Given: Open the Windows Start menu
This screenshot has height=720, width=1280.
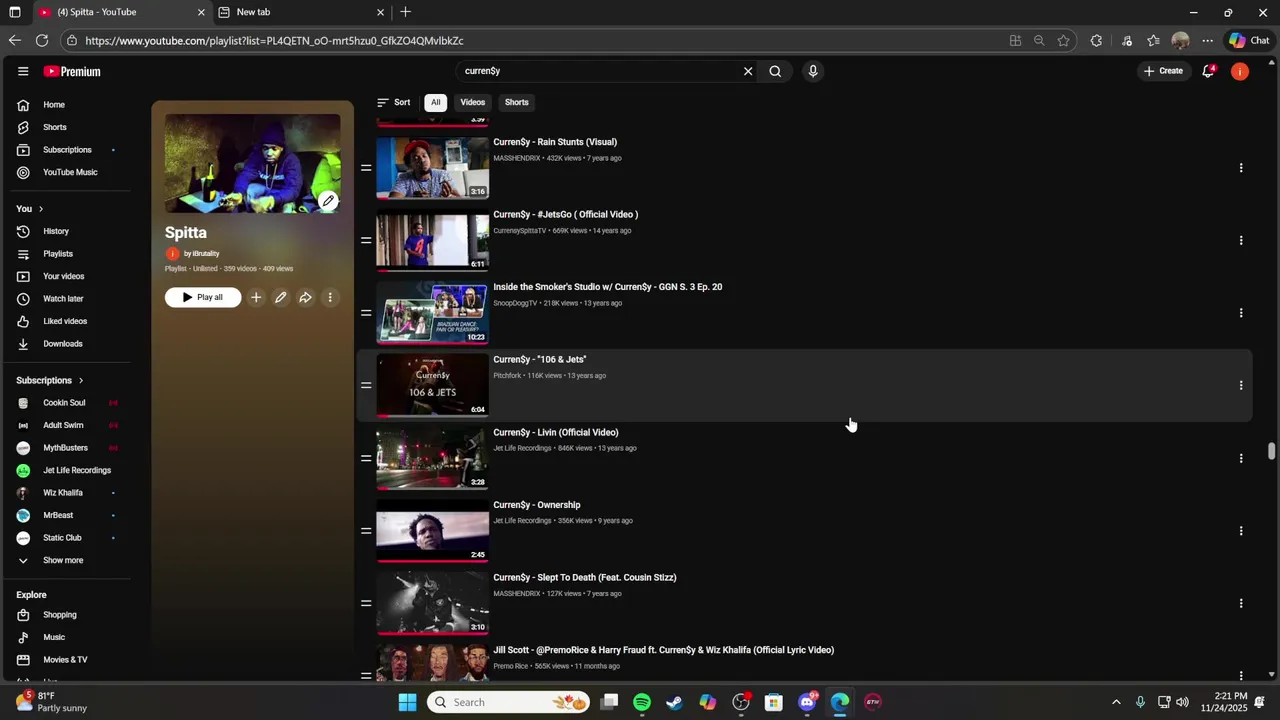Looking at the screenshot, I should (x=407, y=702).
